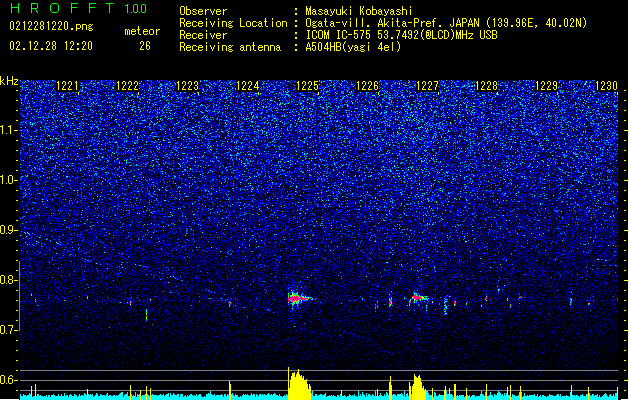This screenshot has height=400, width=629.
Task: Click the Ogata-vill. Akita-Pref. JAPAN location text
Action: pyautogui.click(x=394, y=23)
